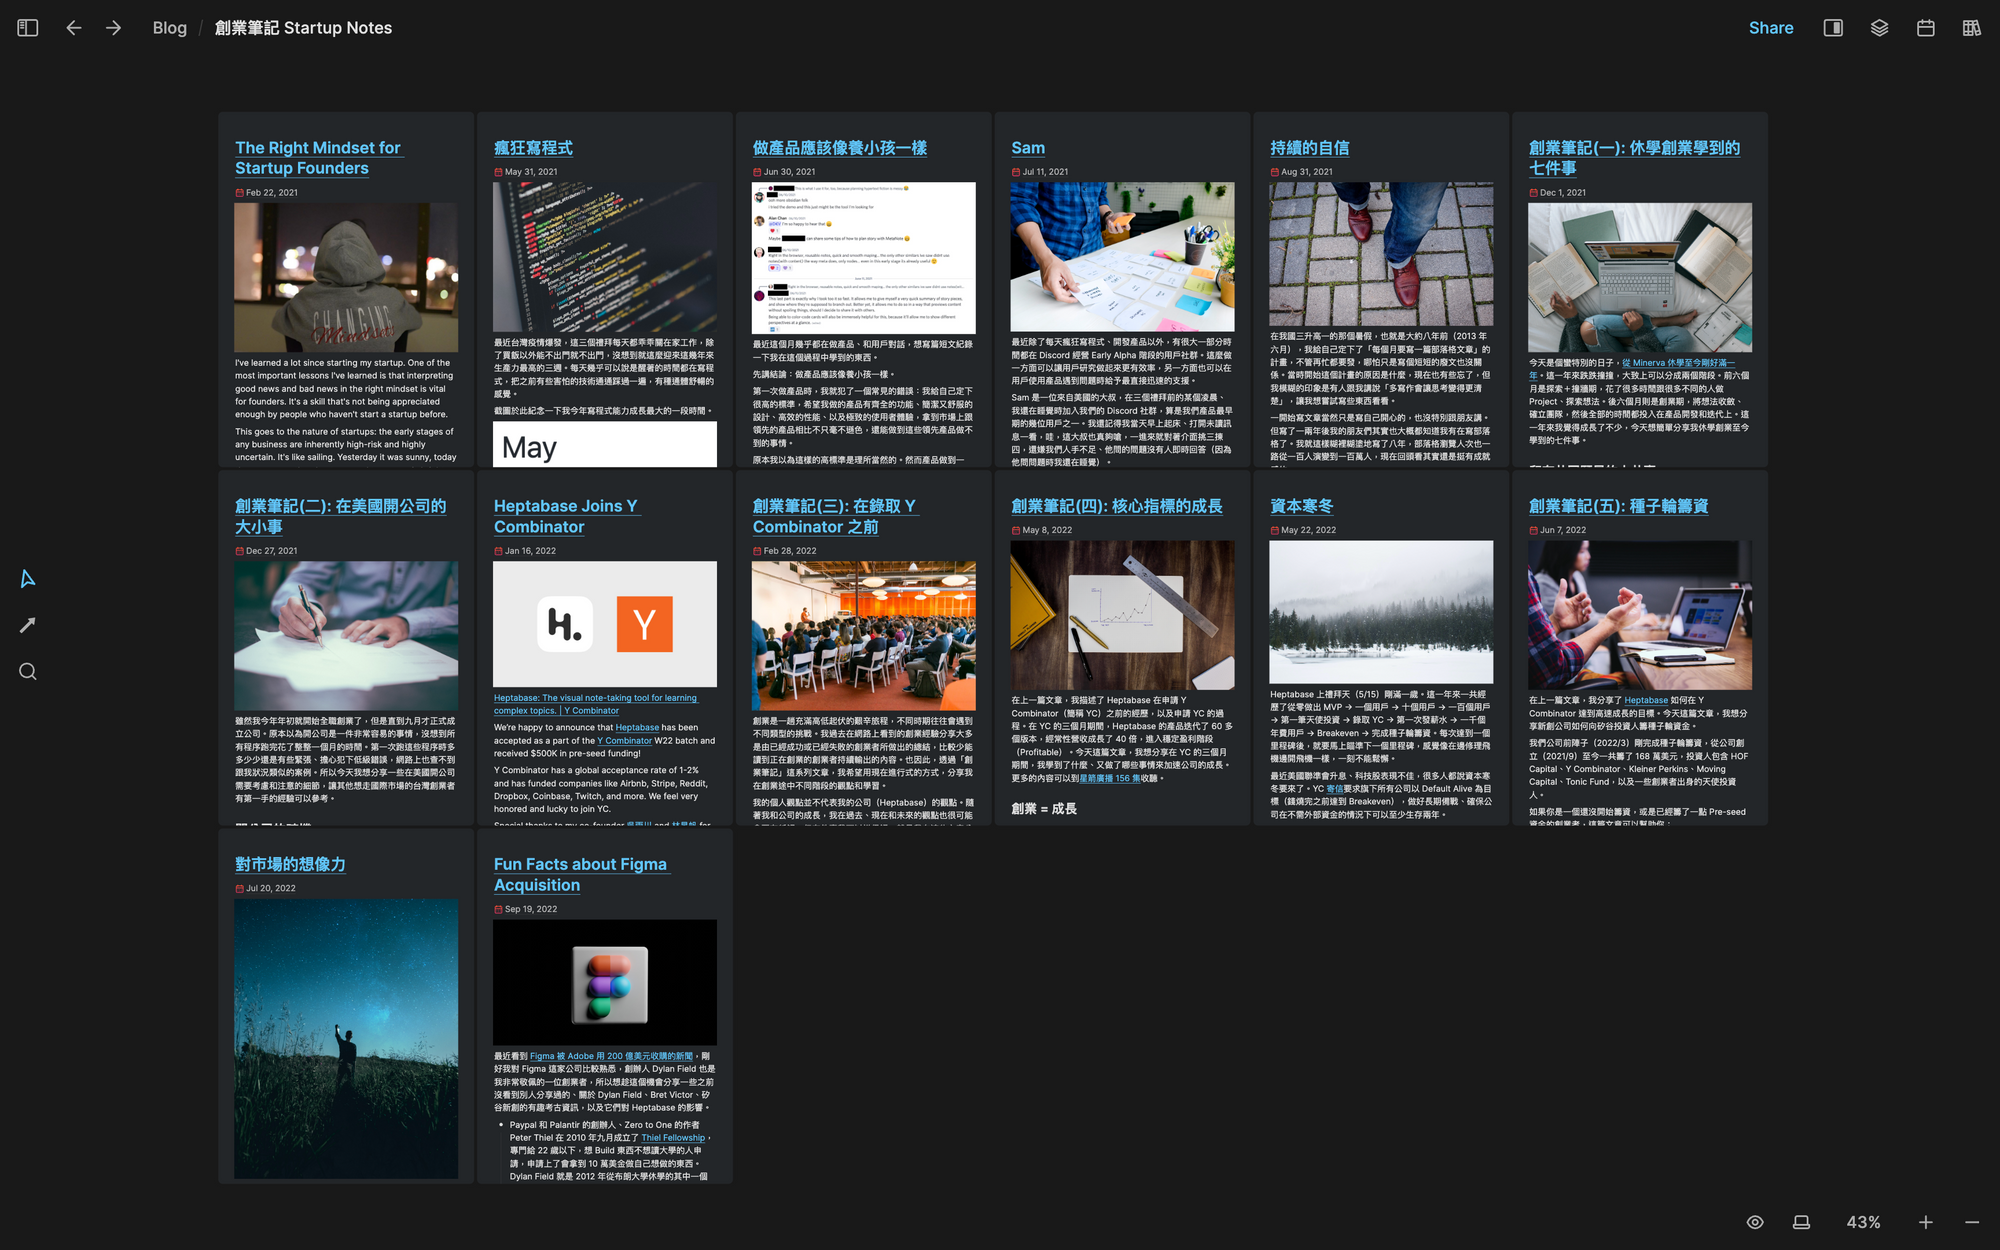Go back with the left arrow

[73, 28]
